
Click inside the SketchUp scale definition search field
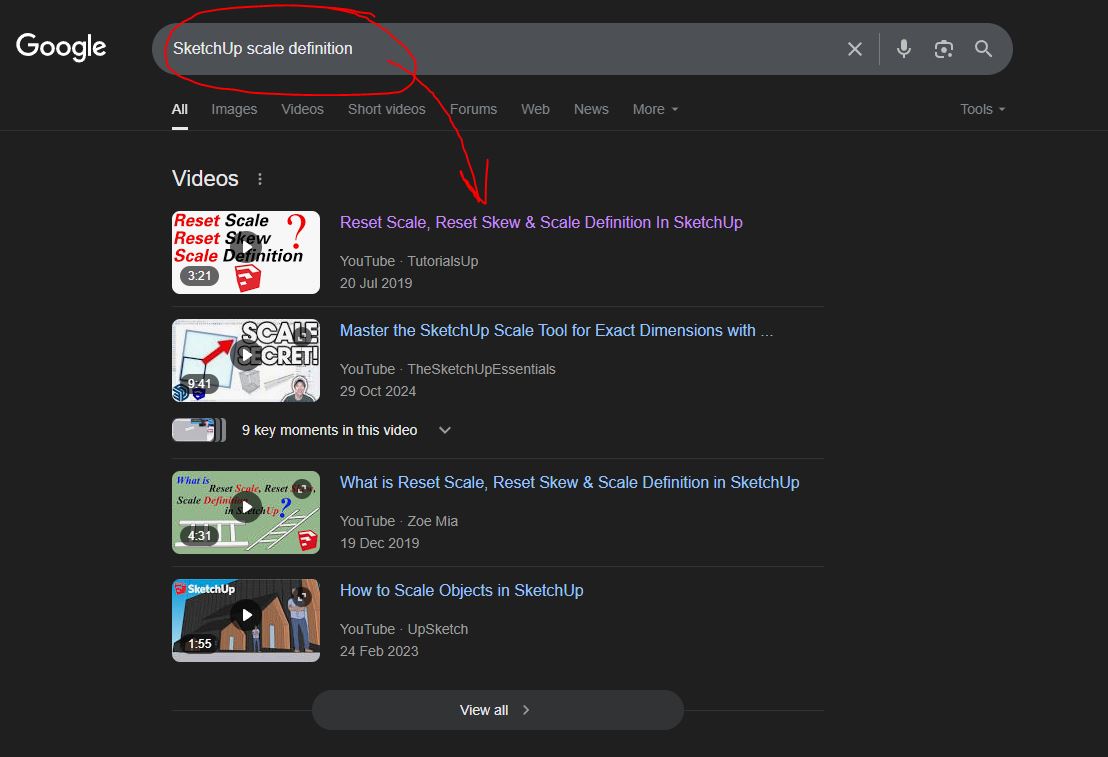coord(495,49)
